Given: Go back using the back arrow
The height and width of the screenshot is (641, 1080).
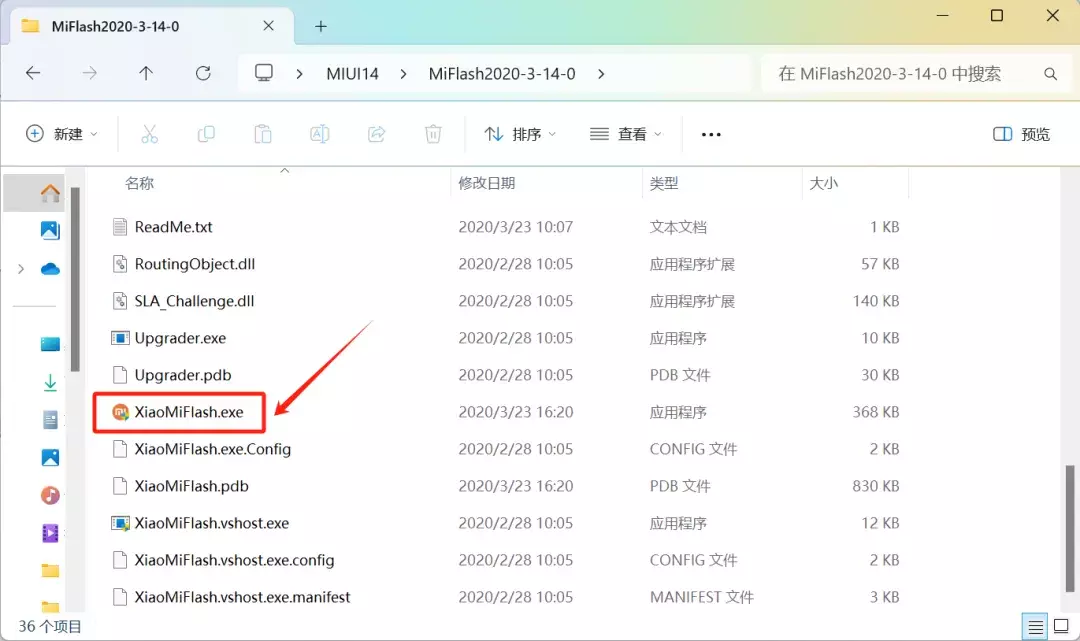Looking at the screenshot, I should click(x=33, y=73).
